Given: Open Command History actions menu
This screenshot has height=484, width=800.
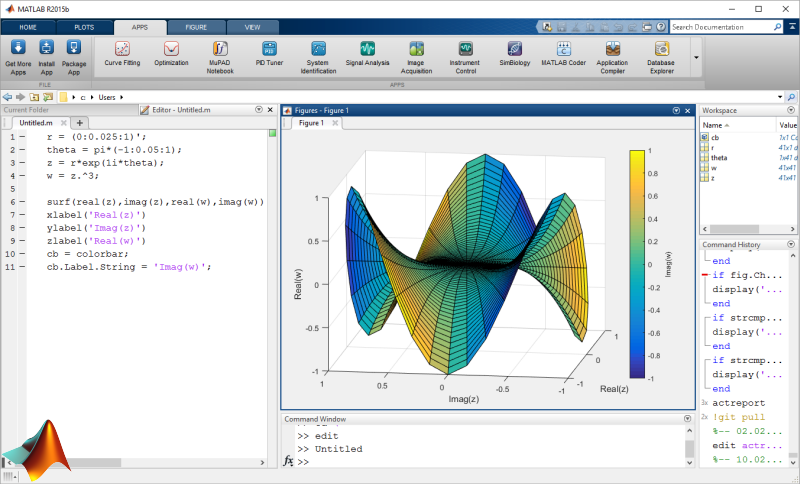Looking at the screenshot, I should click(x=791, y=244).
